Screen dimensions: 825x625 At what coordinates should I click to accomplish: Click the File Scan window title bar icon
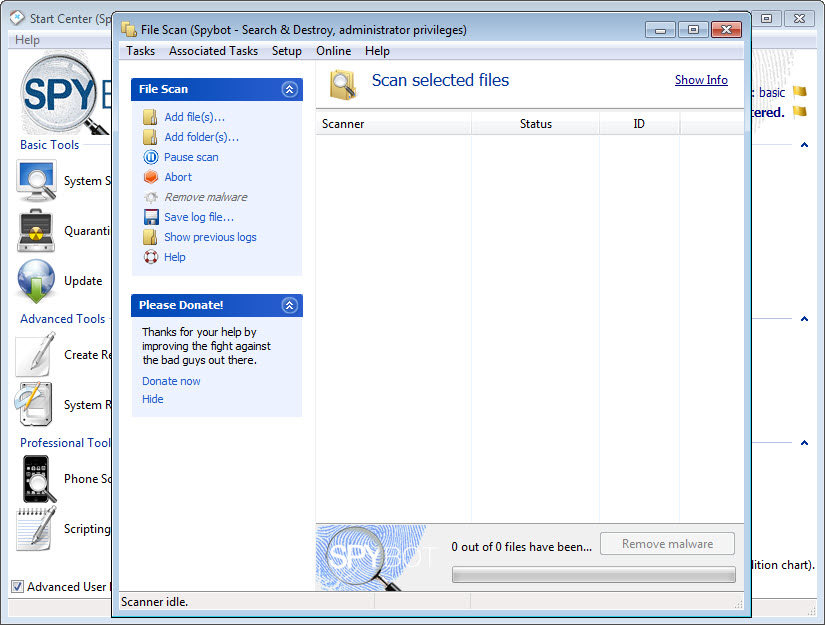pyautogui.click(x=129, y=29)
